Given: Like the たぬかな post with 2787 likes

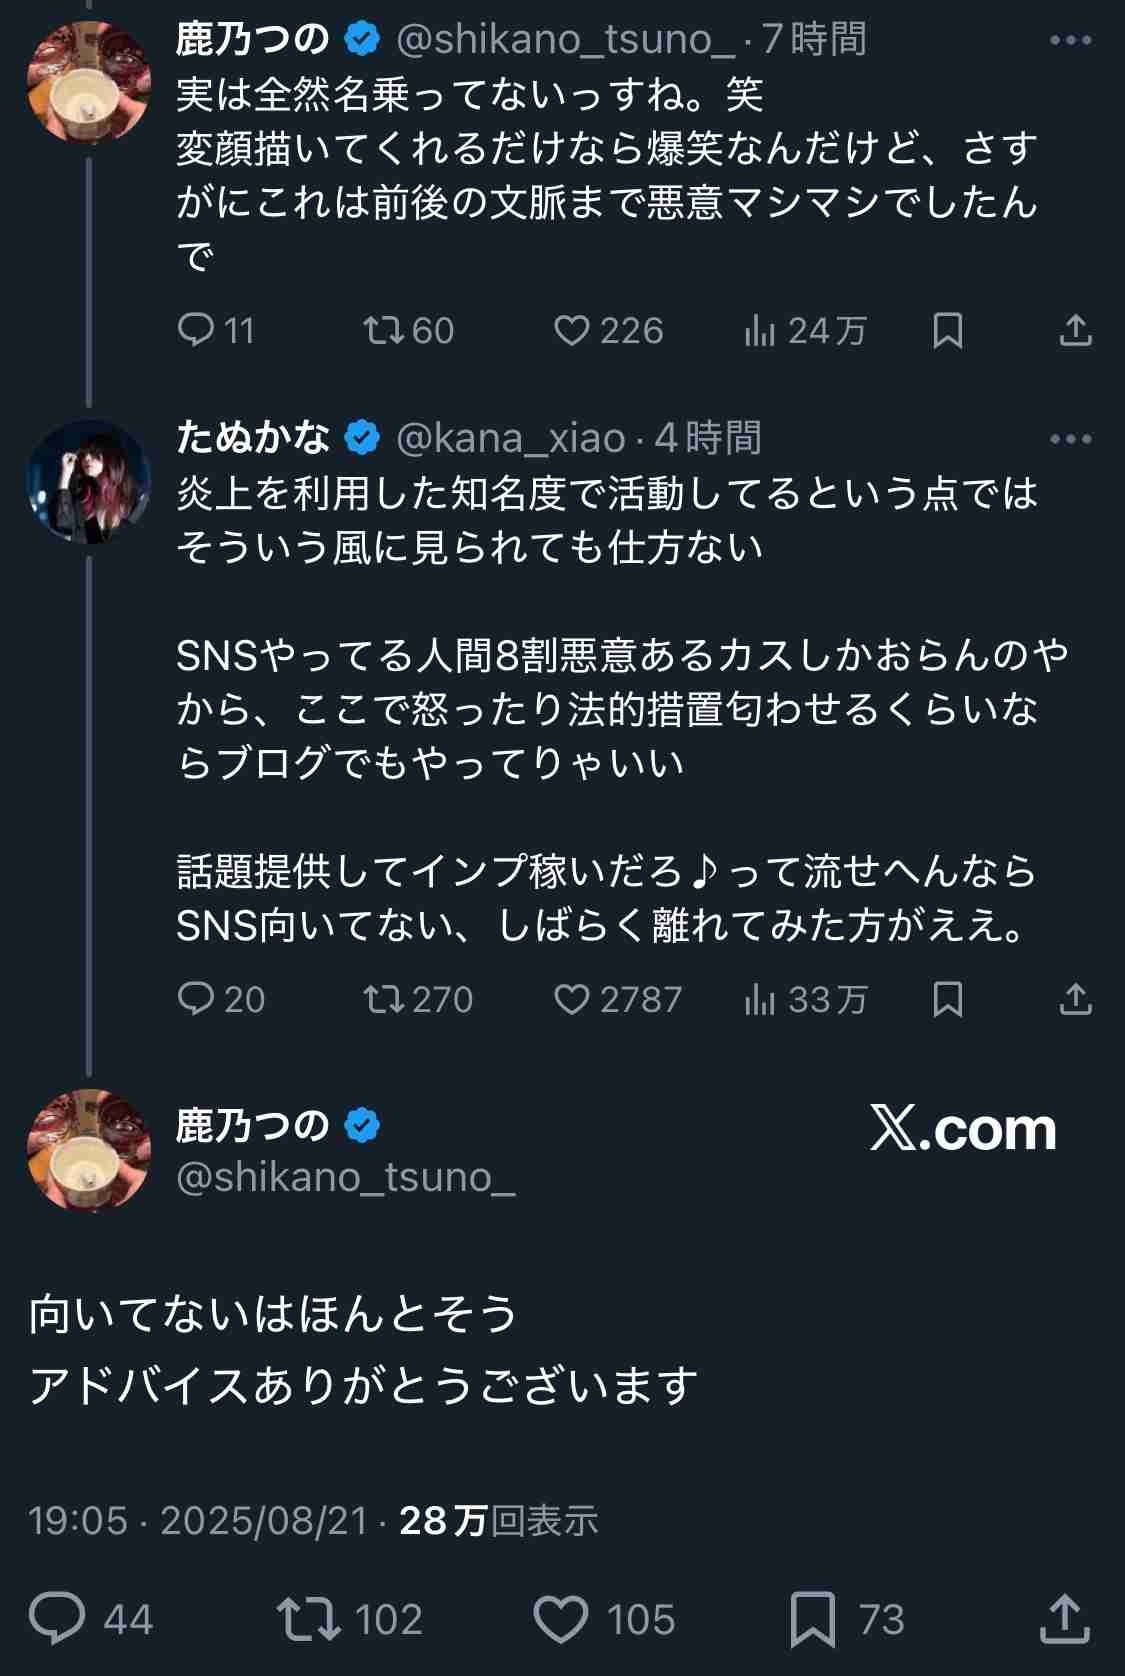Looking at the screenshot, I should [x=572, y=999].
